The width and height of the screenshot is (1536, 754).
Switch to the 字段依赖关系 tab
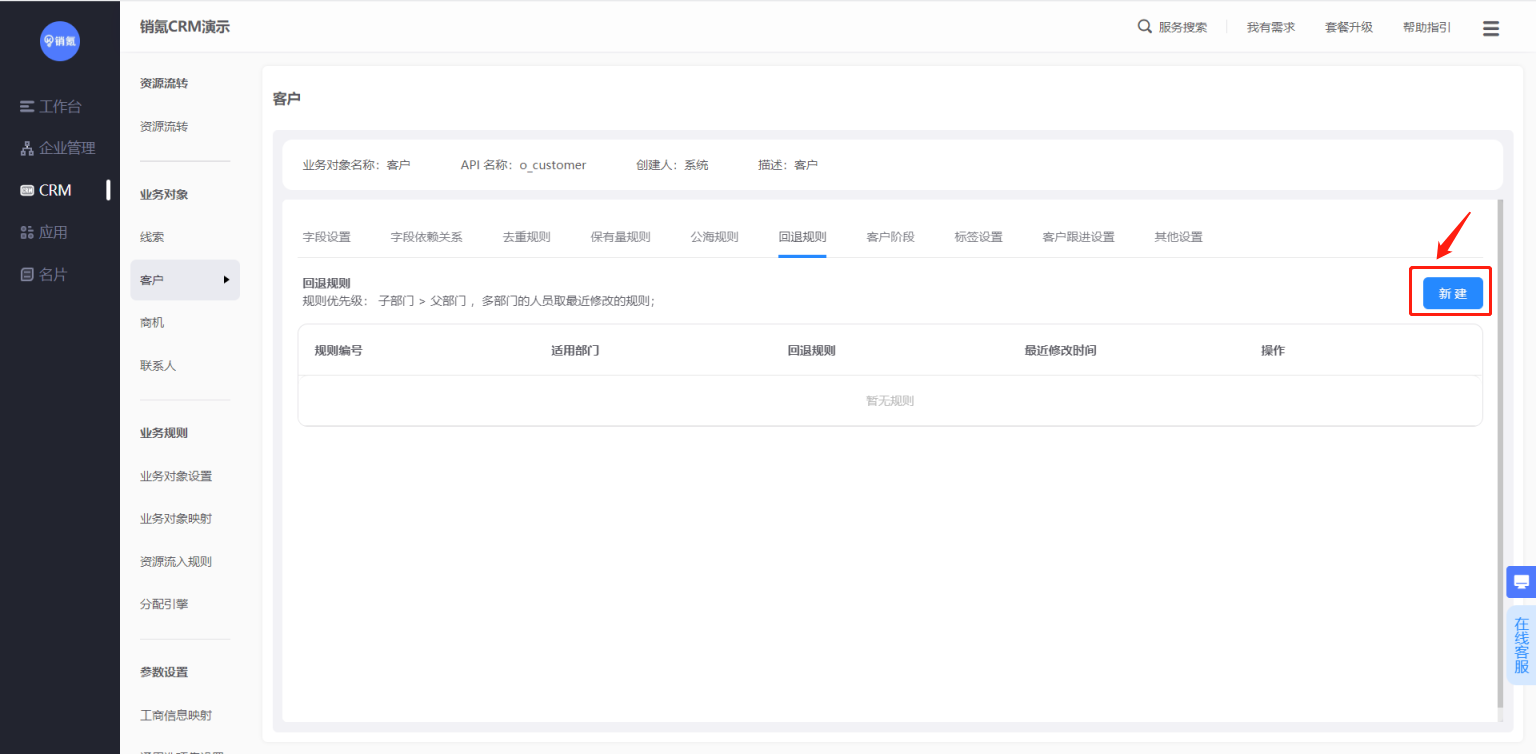coord(427,237)
